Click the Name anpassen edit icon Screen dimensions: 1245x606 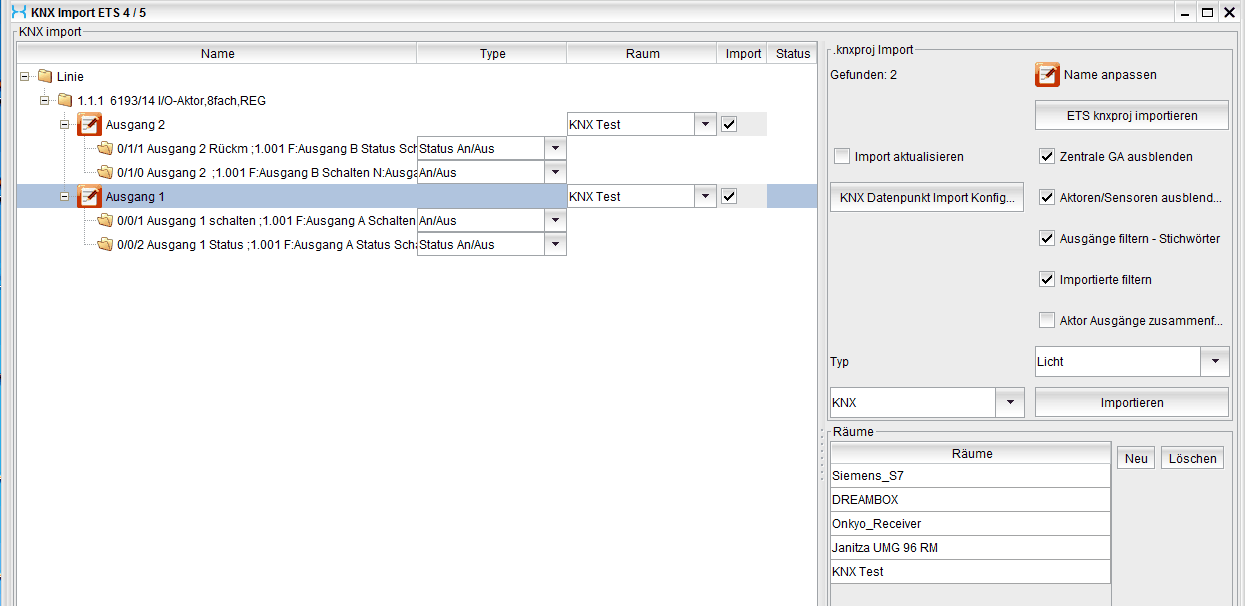(1047, 74)
